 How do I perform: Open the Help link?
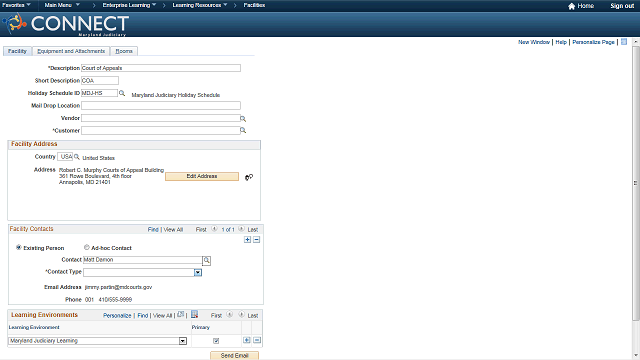[x=561, y=42]
